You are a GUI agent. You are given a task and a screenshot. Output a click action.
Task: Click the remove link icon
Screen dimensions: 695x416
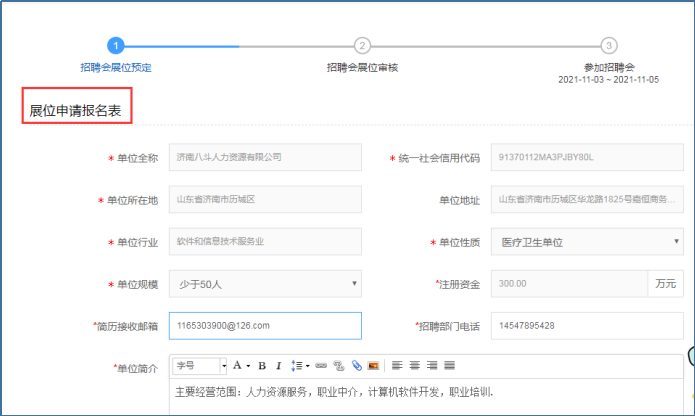click(x=339, y=365)
